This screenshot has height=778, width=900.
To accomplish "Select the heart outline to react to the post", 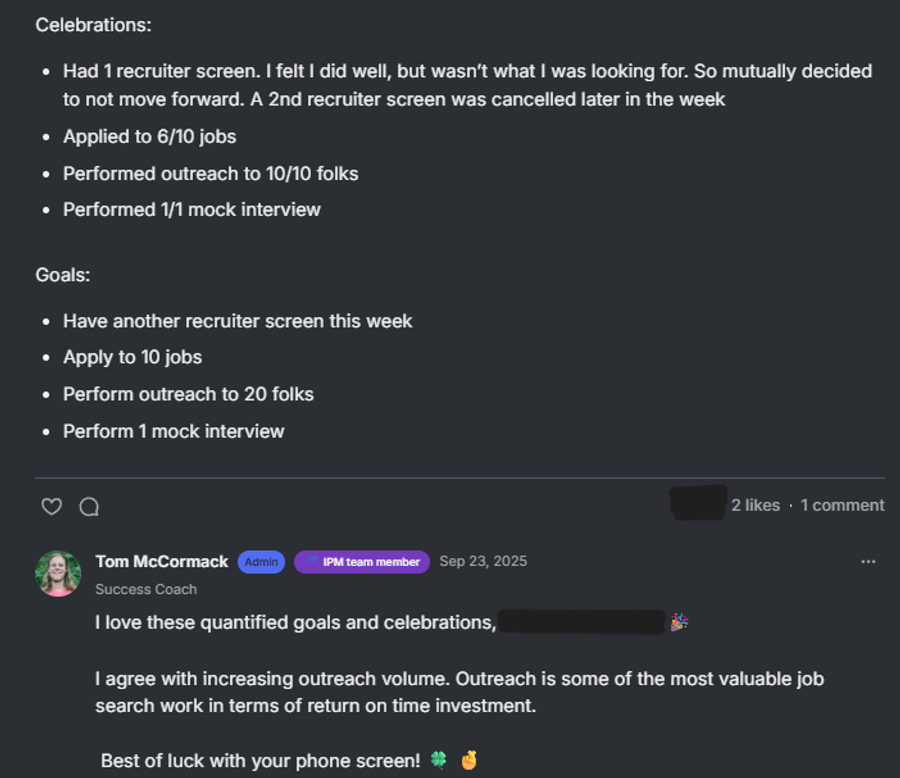I will [x=51, y=507].
